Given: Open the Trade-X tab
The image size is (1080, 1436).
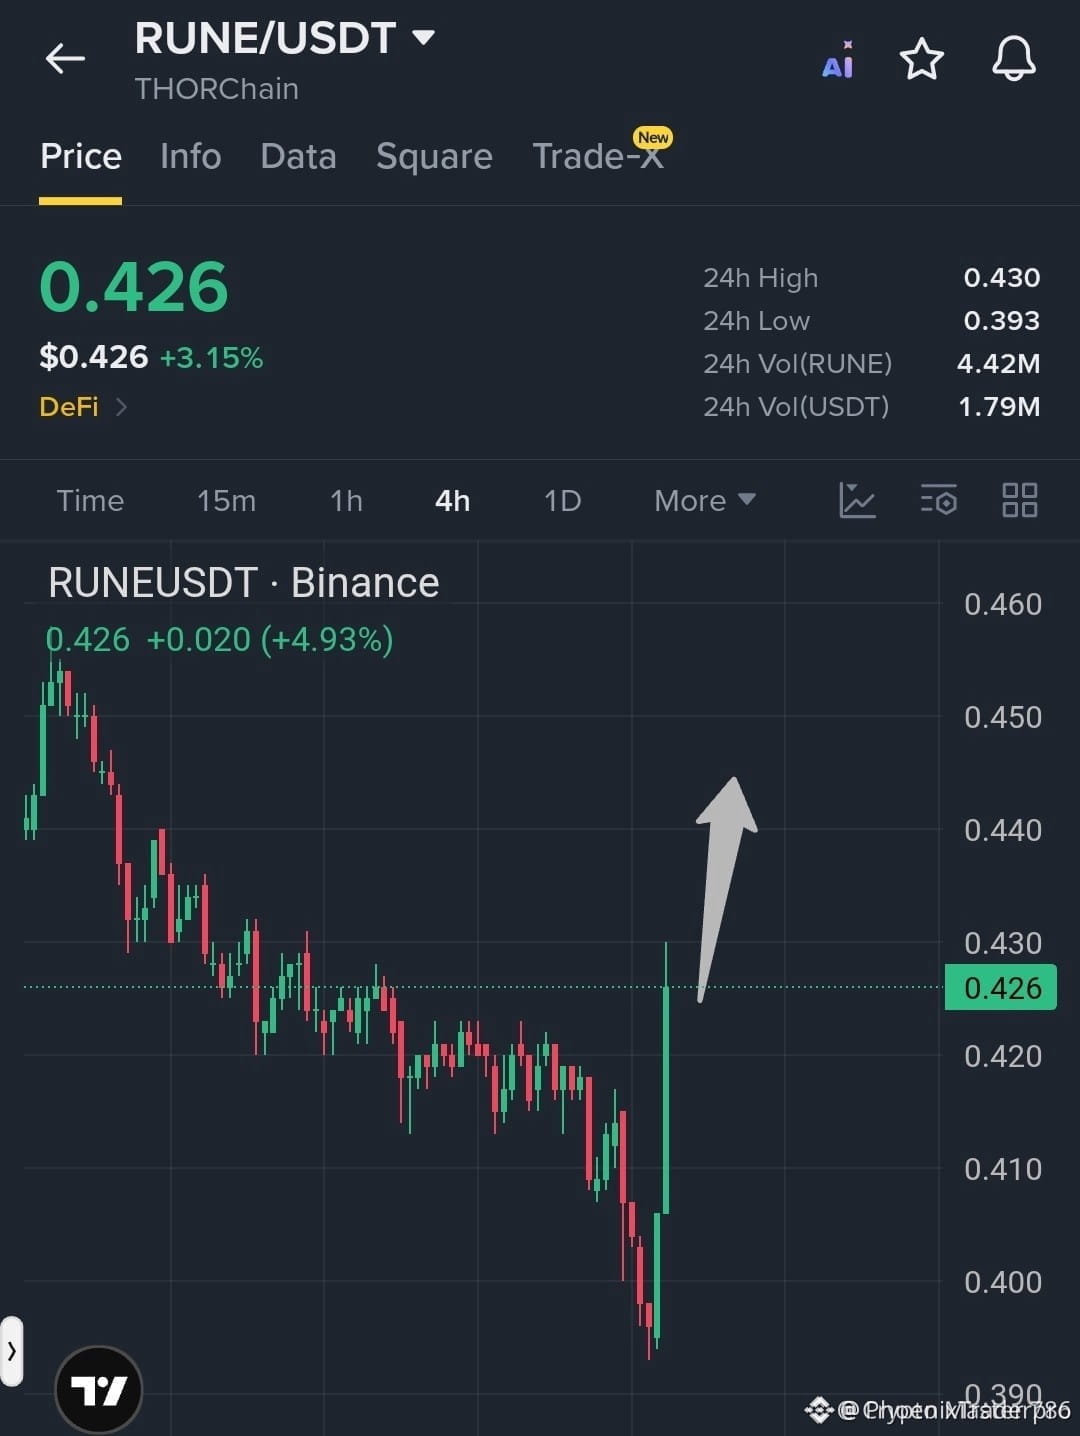Looking at the screenshot, I should click(x=598, y=157).
